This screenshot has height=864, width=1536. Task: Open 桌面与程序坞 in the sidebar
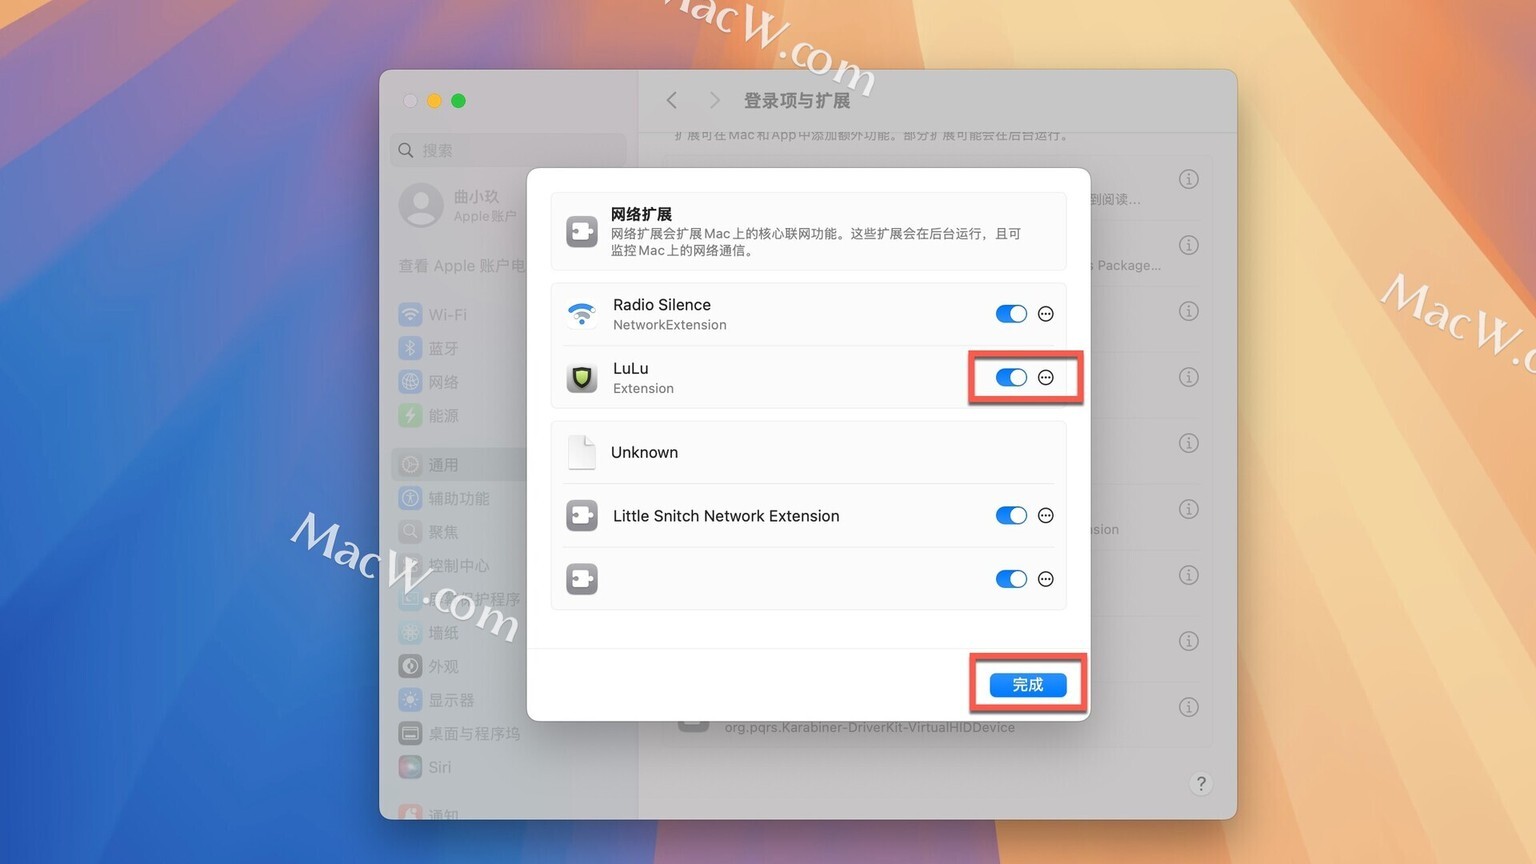[x=459, y=734]
